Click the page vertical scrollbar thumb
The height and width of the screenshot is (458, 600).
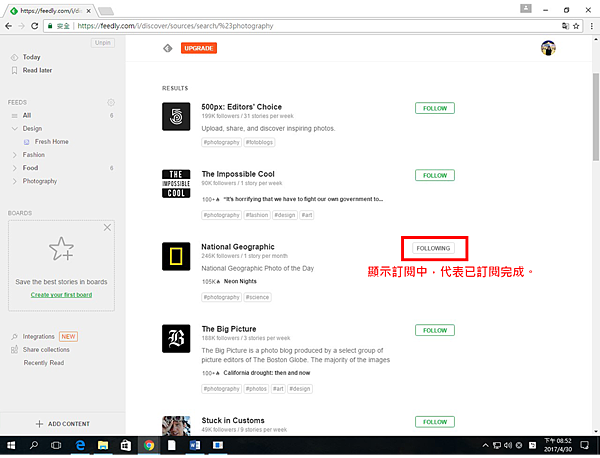pyautogui.click(x=596, y=117)
